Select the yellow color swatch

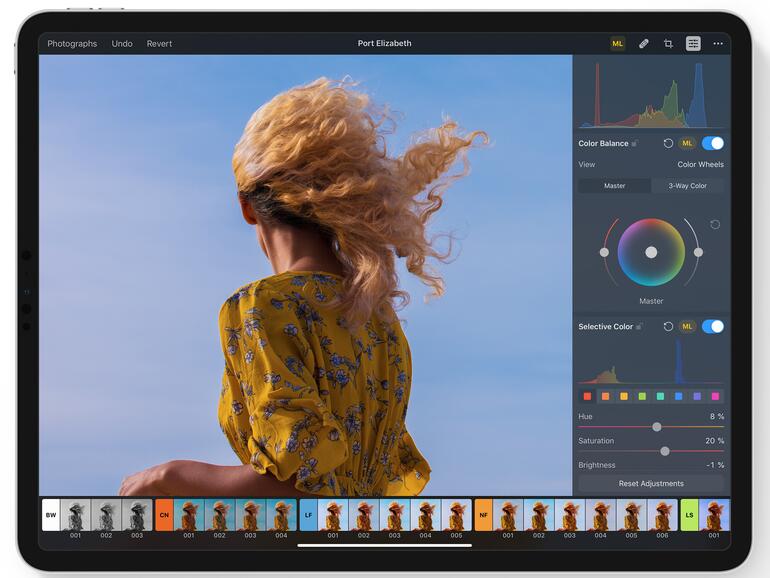[x=624, y=396]
